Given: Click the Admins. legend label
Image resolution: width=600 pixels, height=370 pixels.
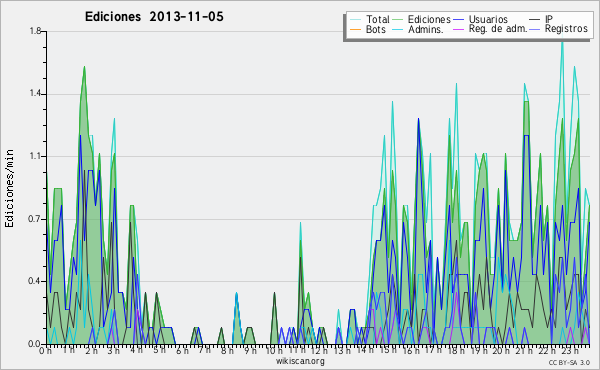Looking at the screenshot, I should point(426,29).
